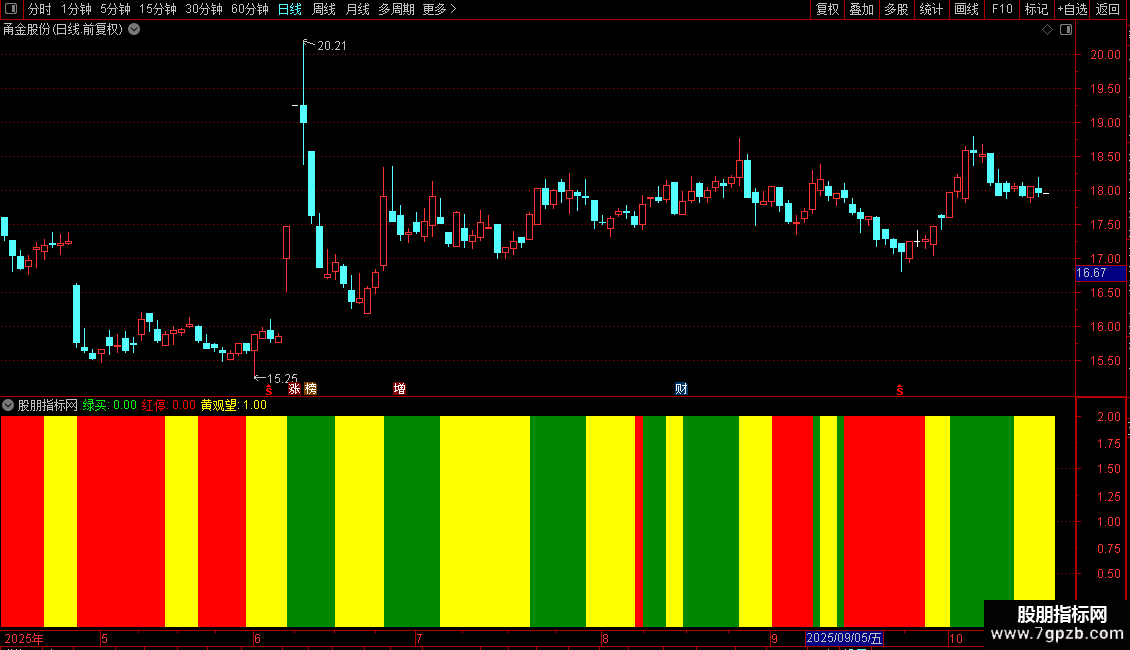The height and width of the screenshot is (650, 1130).
Task: Click the 复权 adjustment button
Action: tap(827, 9)
